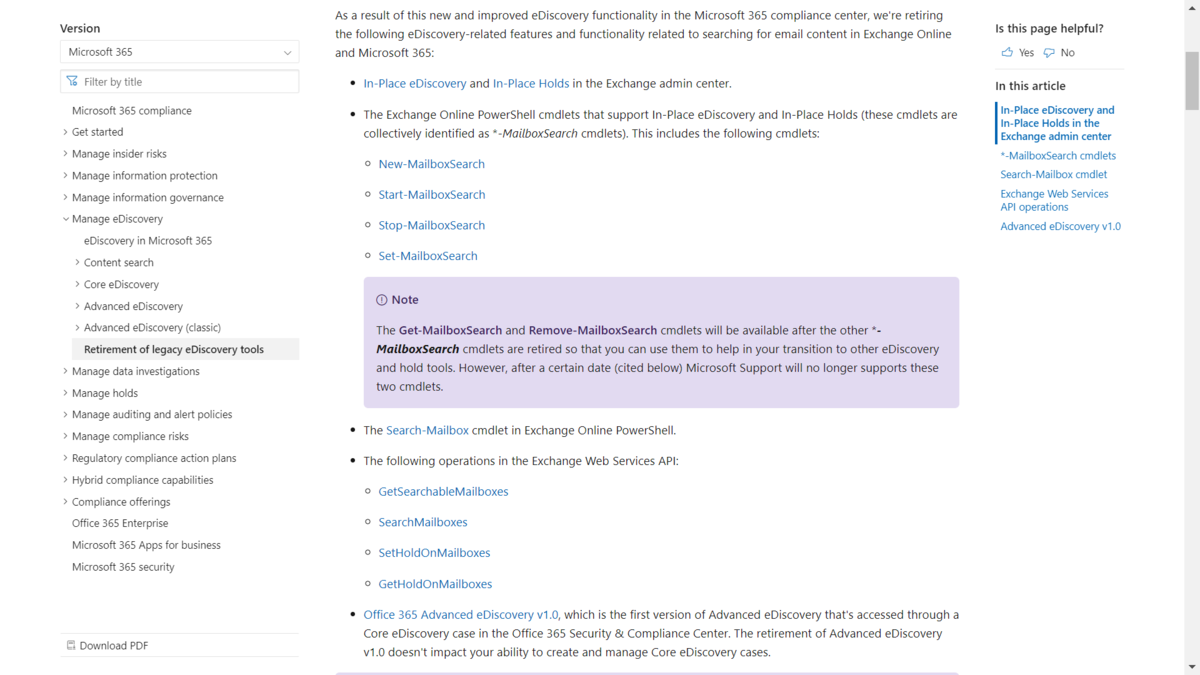
Task: Click the page vertical scrollbar thumb
Action: 1191,81
